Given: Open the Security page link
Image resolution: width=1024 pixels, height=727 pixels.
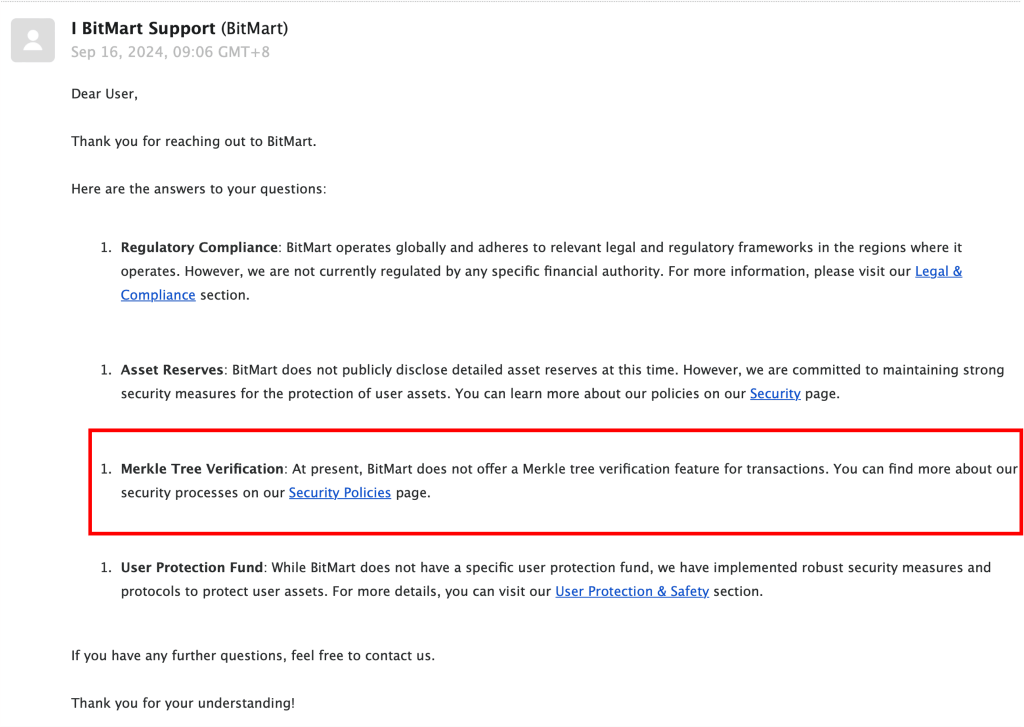Looking at the screenshot, I should click(775, 394).
